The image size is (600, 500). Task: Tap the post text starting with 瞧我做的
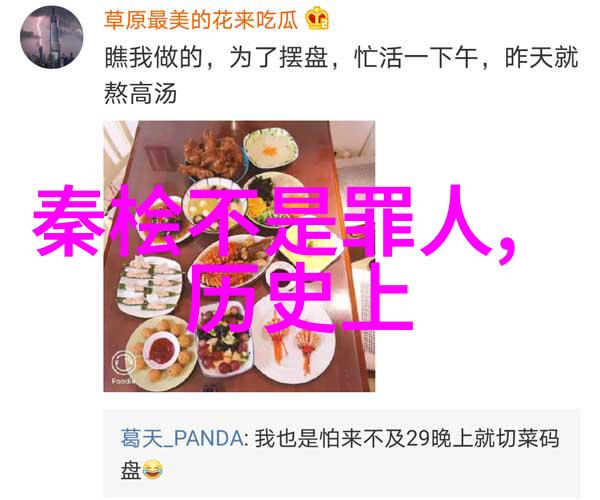pyautogui.click(x=341, y=58)
